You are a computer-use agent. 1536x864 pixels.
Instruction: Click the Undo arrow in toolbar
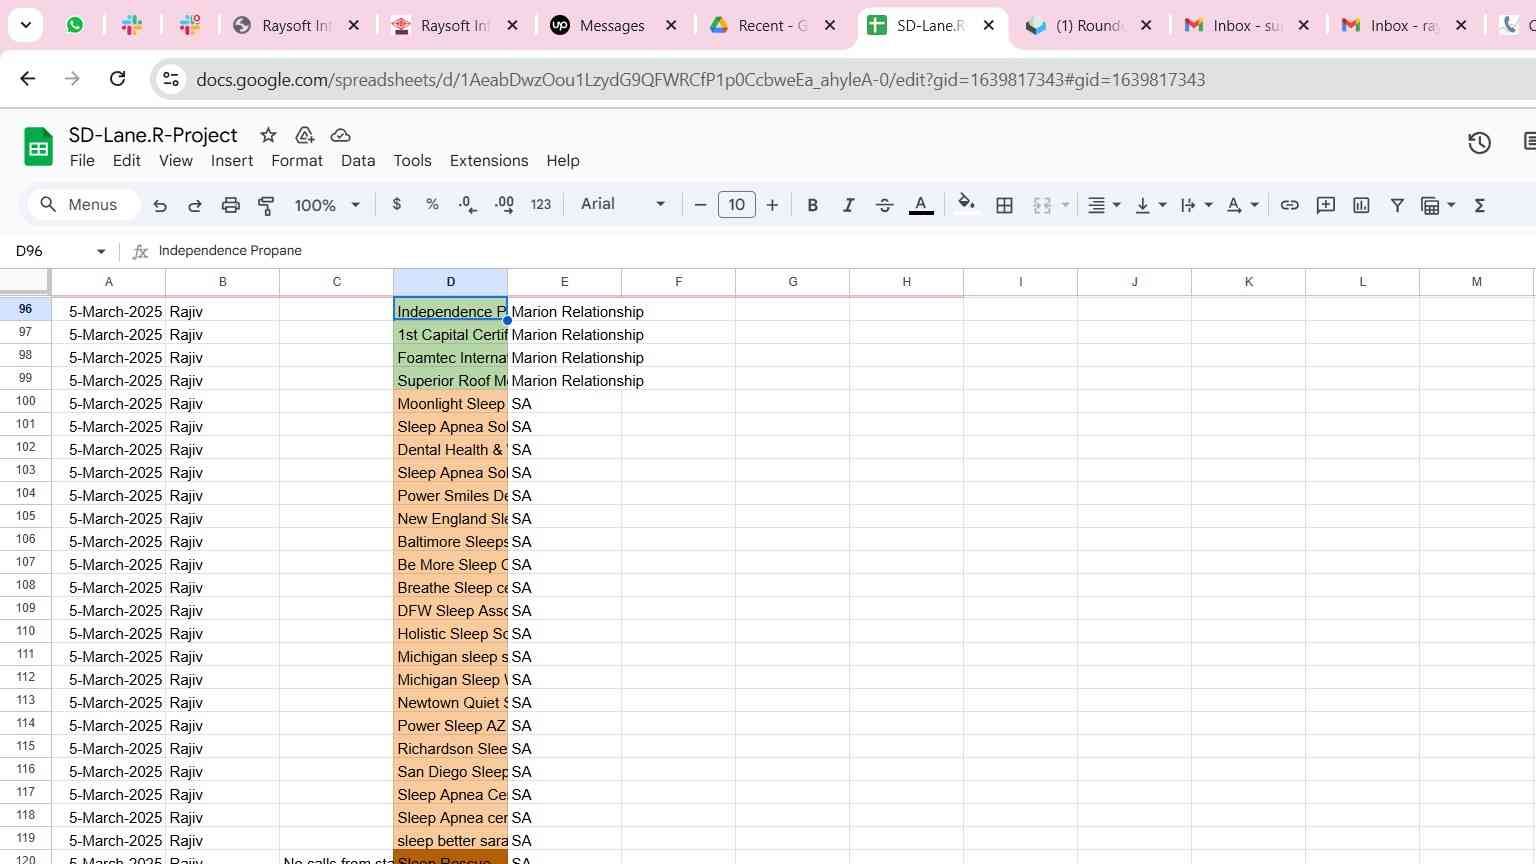click(x=160, y=205)
